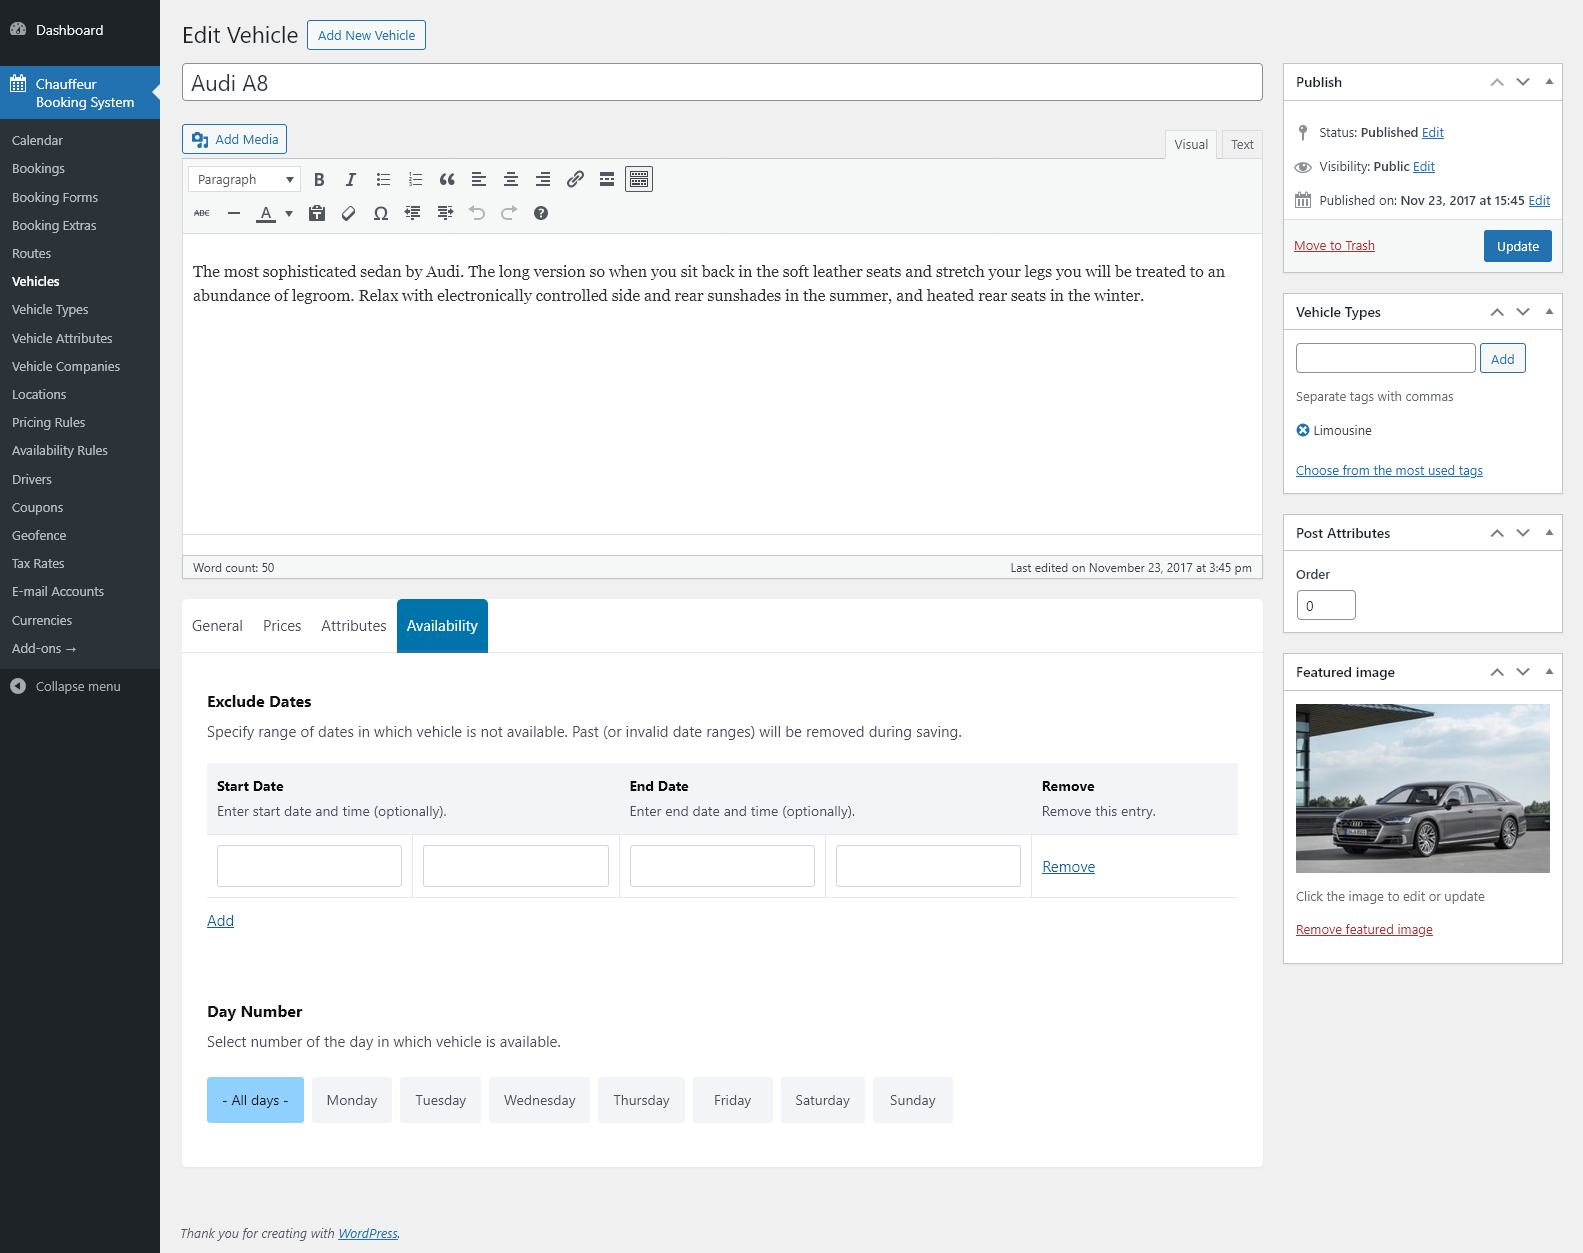This screenshot has height=1253, width=1583.
Task: Insert a horizontal line
Action: [234, 213]
